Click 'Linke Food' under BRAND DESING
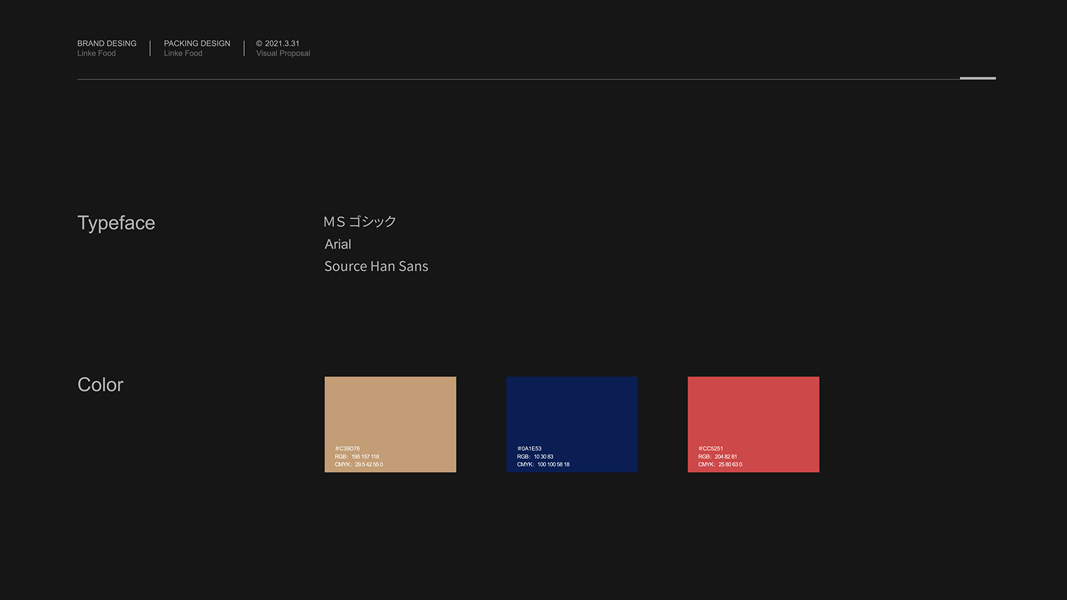Image resolution: width=1067 pixels, height=600 pixels. point(97,53)
